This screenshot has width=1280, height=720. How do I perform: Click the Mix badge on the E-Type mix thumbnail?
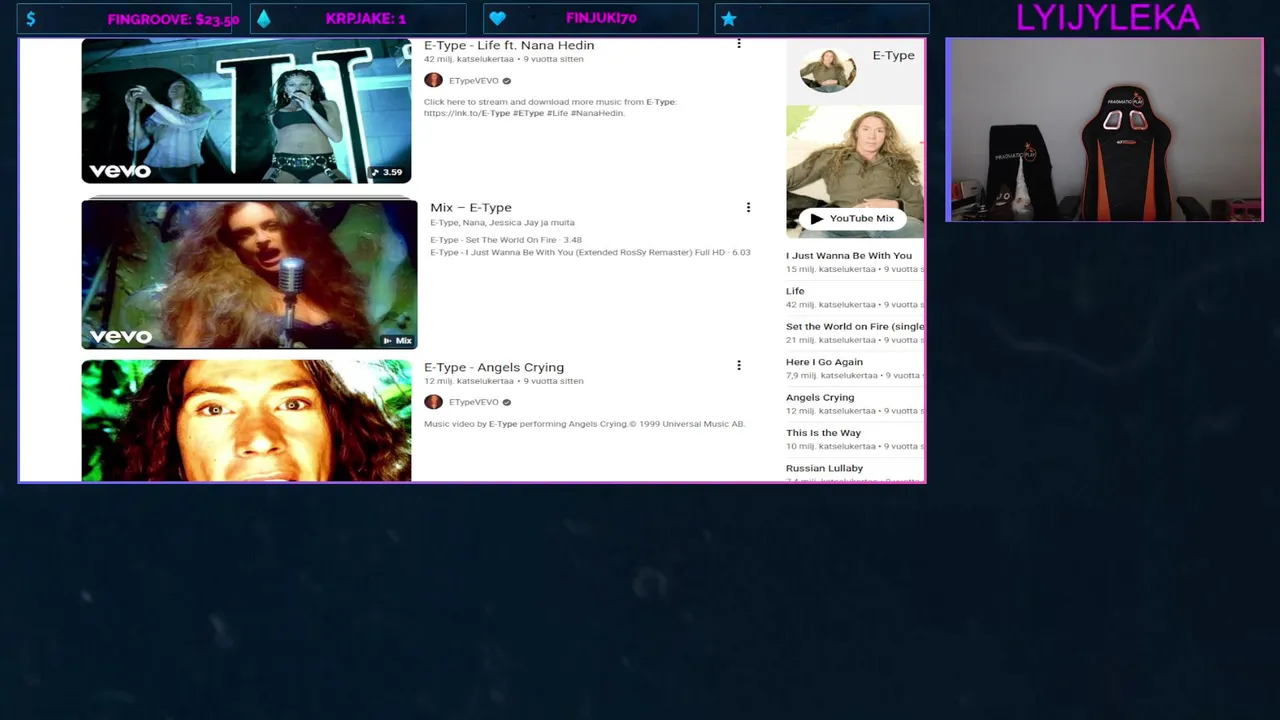coord(398,341)
